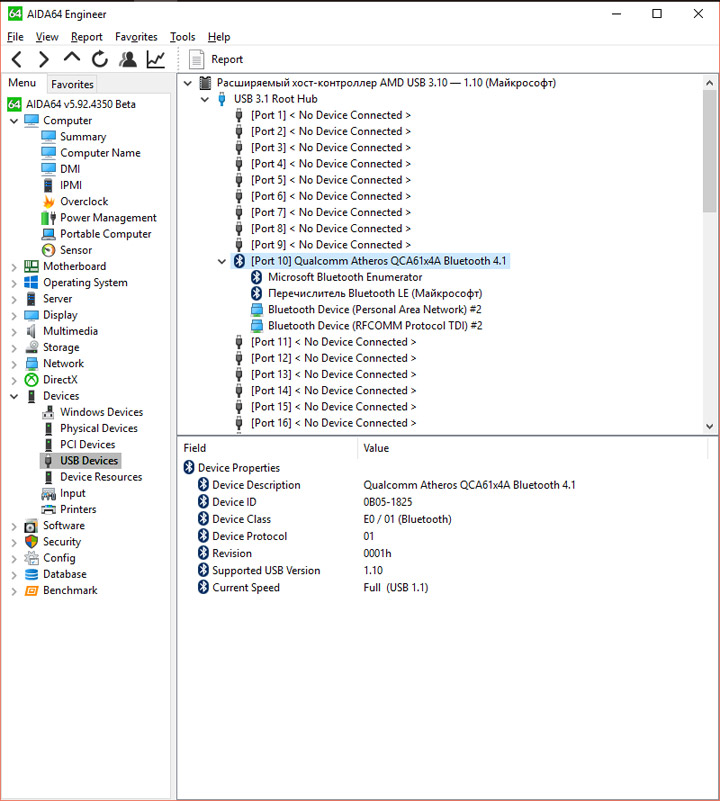Viewport: 720px width, 801px height.
Task: Collapse the AMD USB host controller node
Action: tap(188, 83)
